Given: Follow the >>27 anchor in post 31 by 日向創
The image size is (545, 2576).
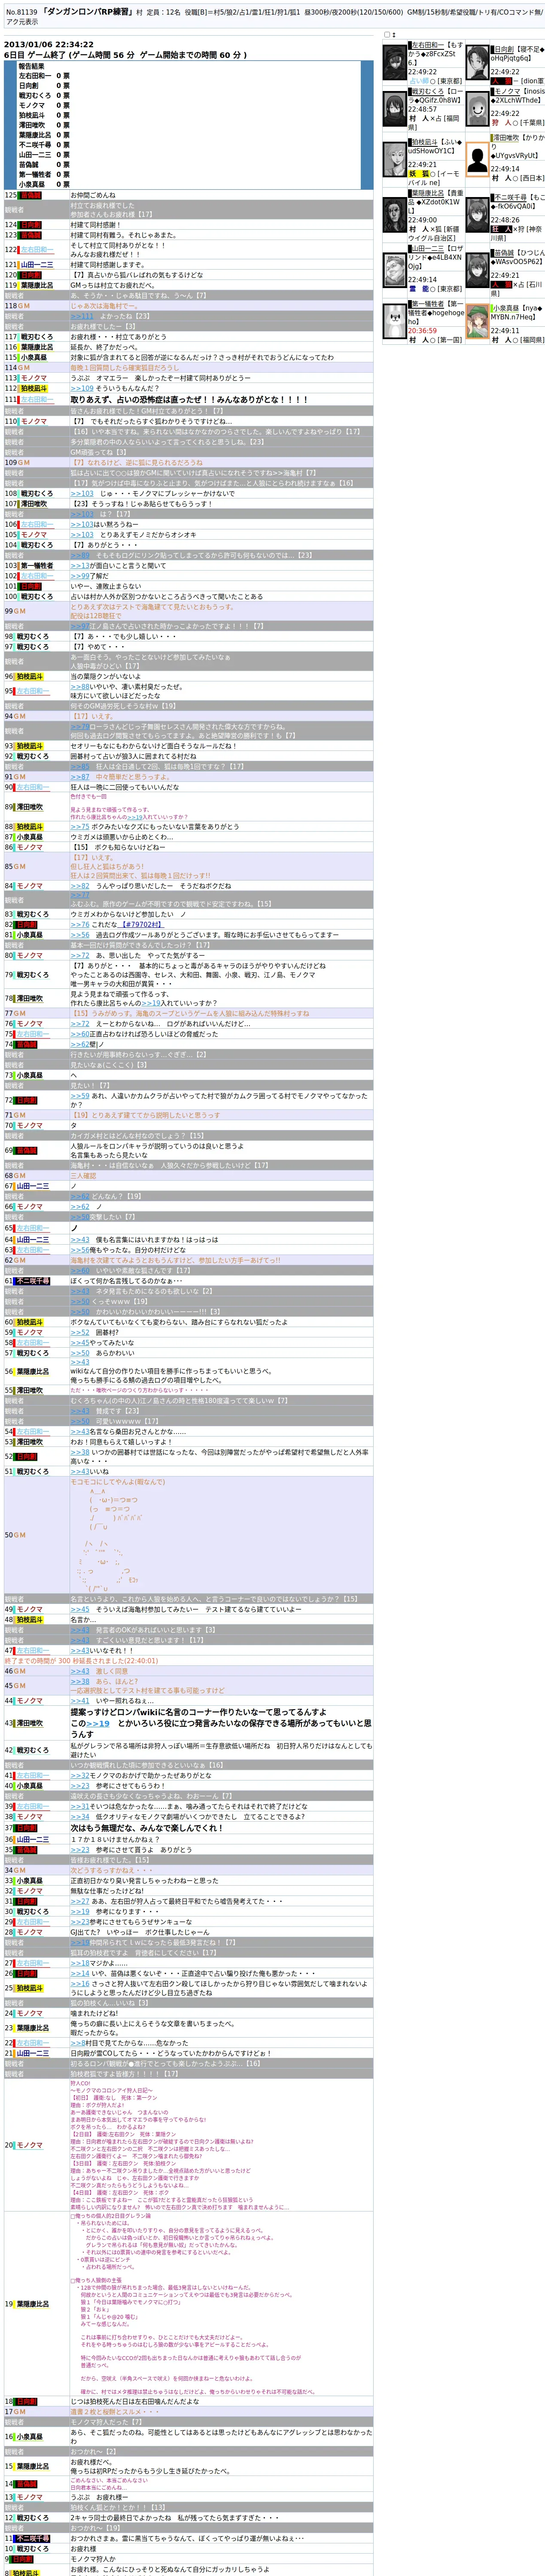Looking at the screenshot, I should 79,1902.
